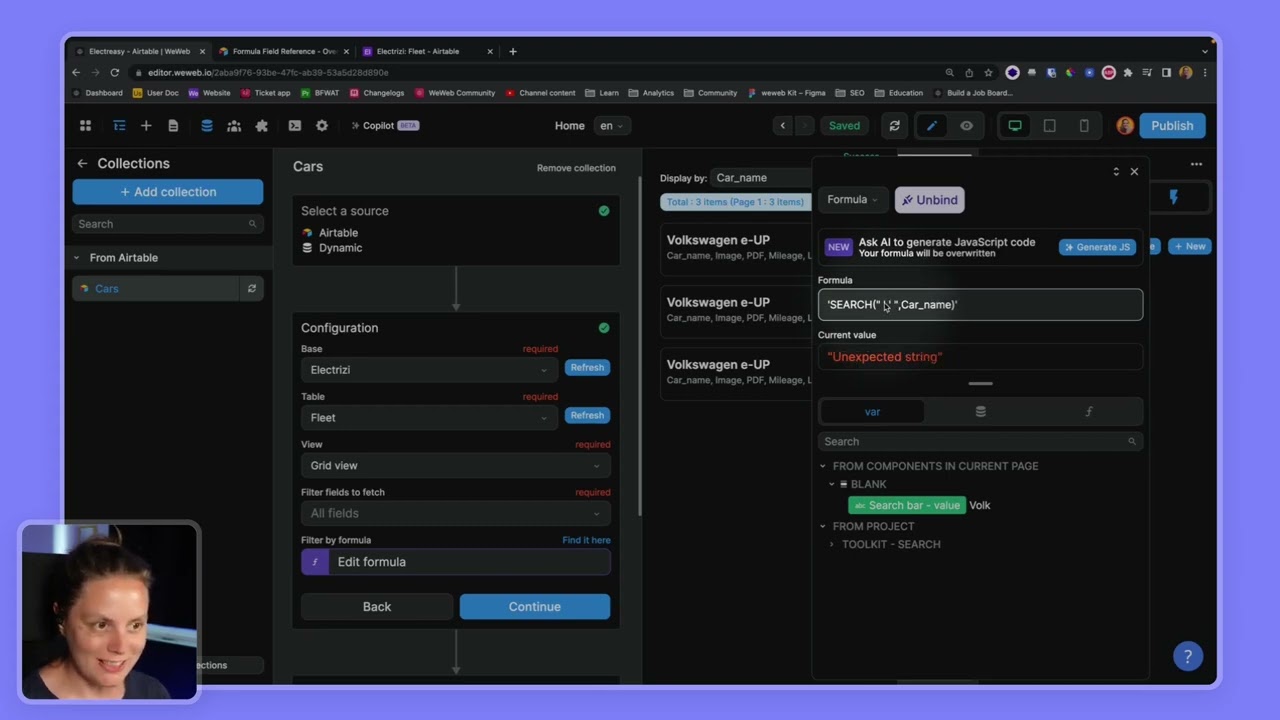Switch to preview mode eye icon
The height and width of the screenshot is (720, 1280).
966,126
